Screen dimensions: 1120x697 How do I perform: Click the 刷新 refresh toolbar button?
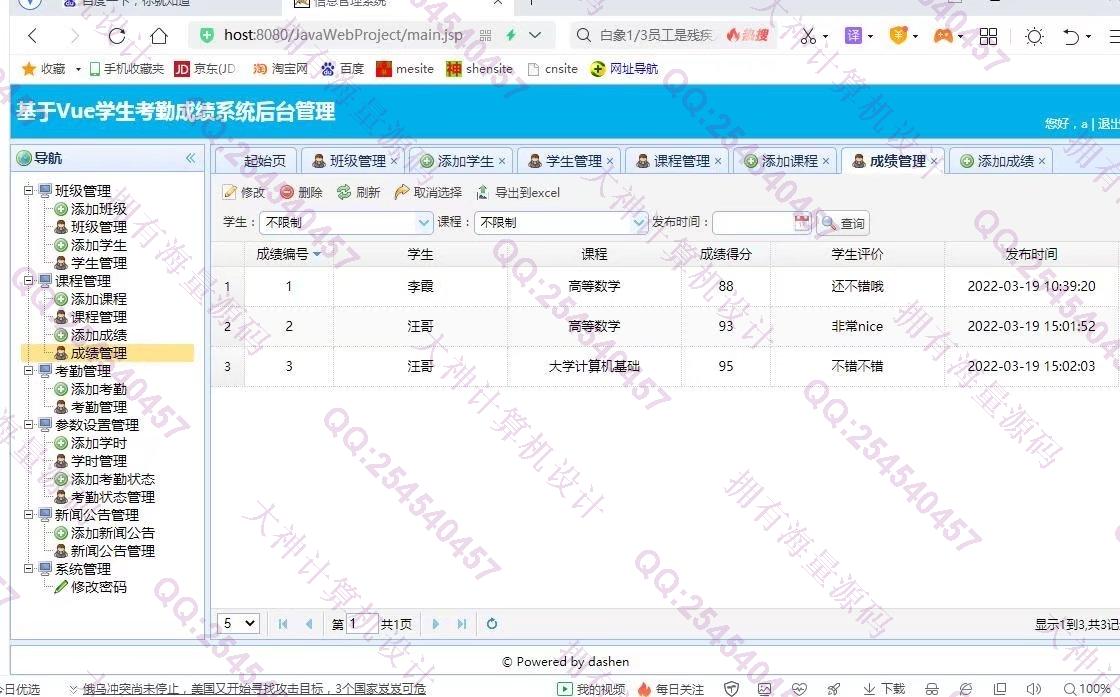click(x=359, y=192)
